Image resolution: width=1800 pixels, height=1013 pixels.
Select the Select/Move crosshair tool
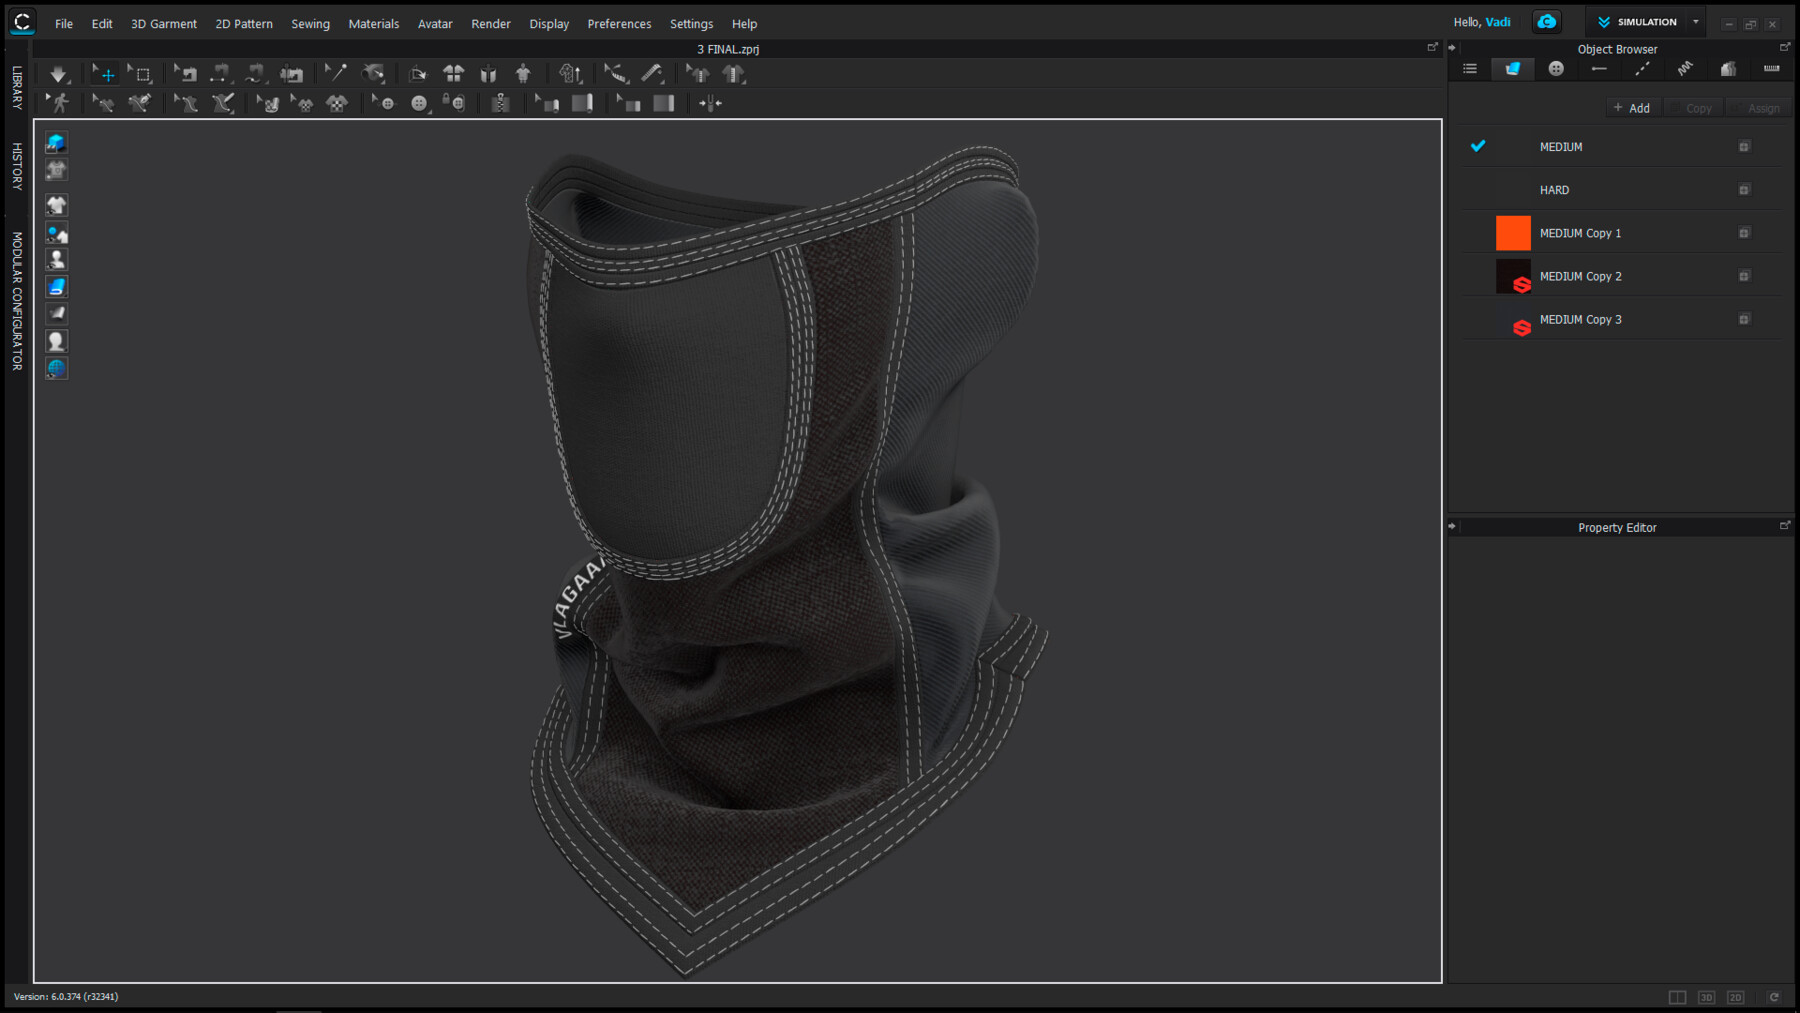click(x=104, y=73)
